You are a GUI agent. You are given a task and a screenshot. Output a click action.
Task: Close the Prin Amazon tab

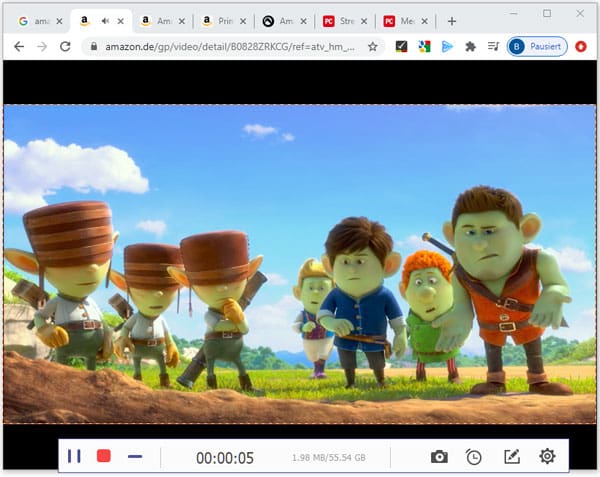(x=243, y=21)
